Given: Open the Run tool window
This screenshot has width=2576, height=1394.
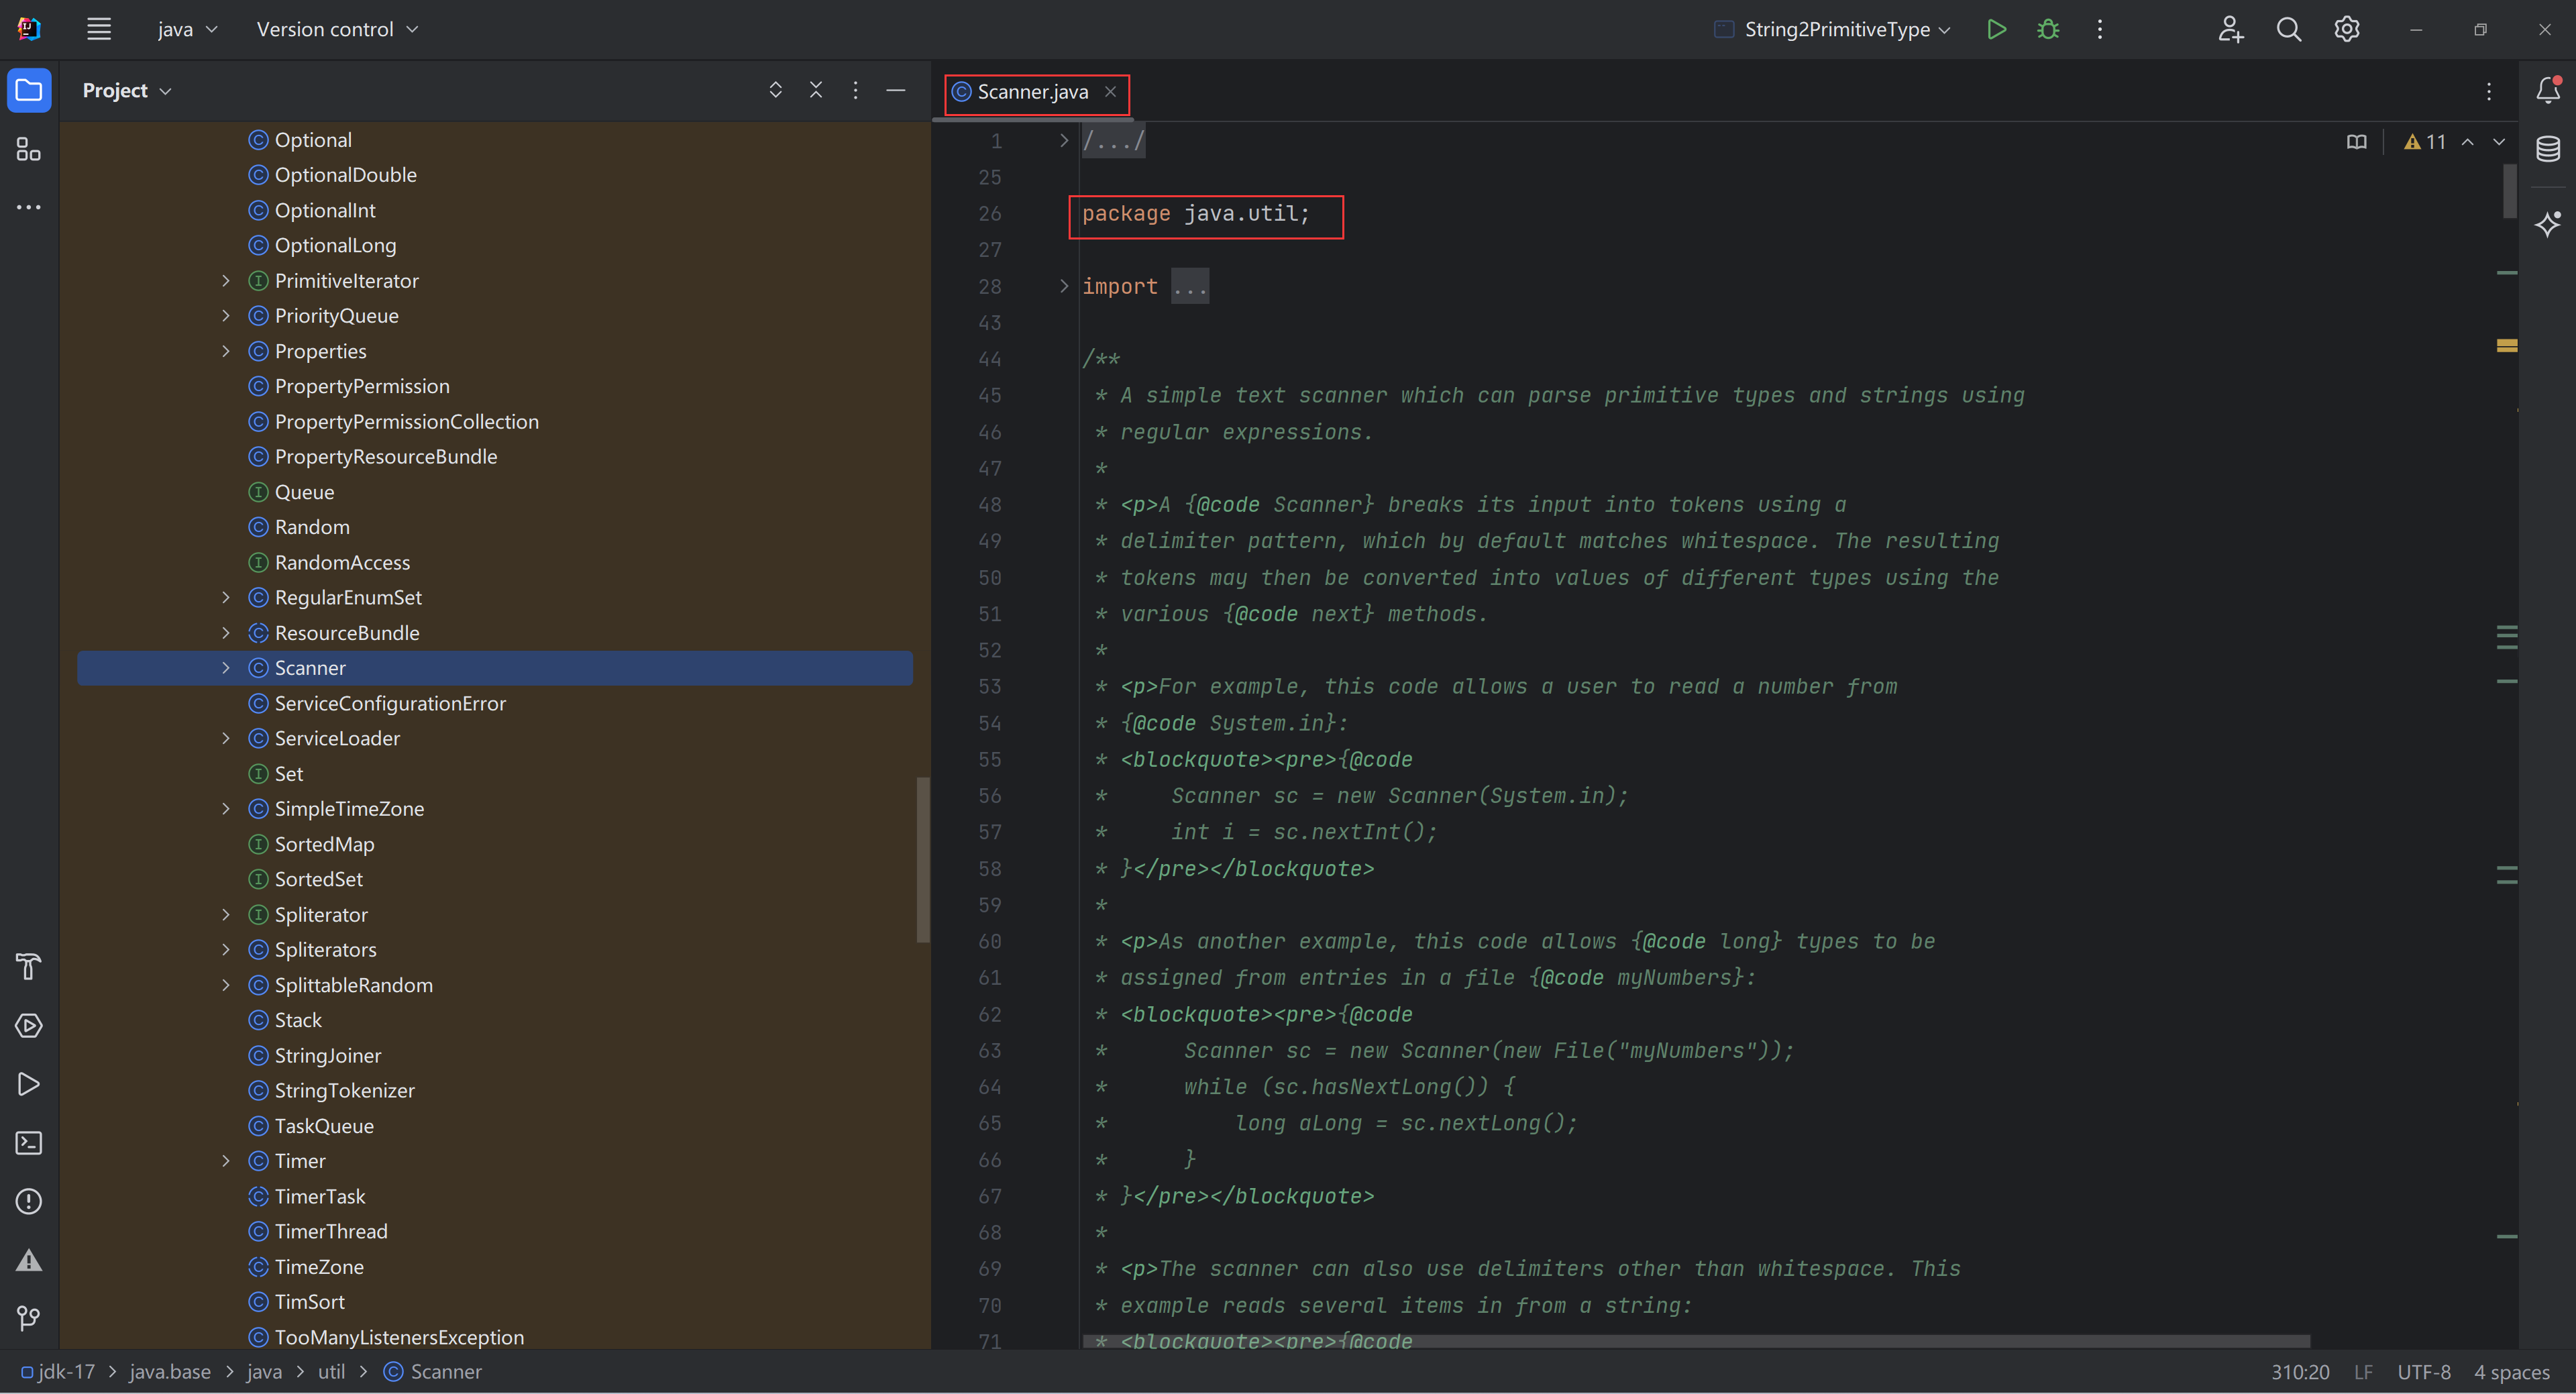Looking at the screenshot, I should [x=29, y=1084].
